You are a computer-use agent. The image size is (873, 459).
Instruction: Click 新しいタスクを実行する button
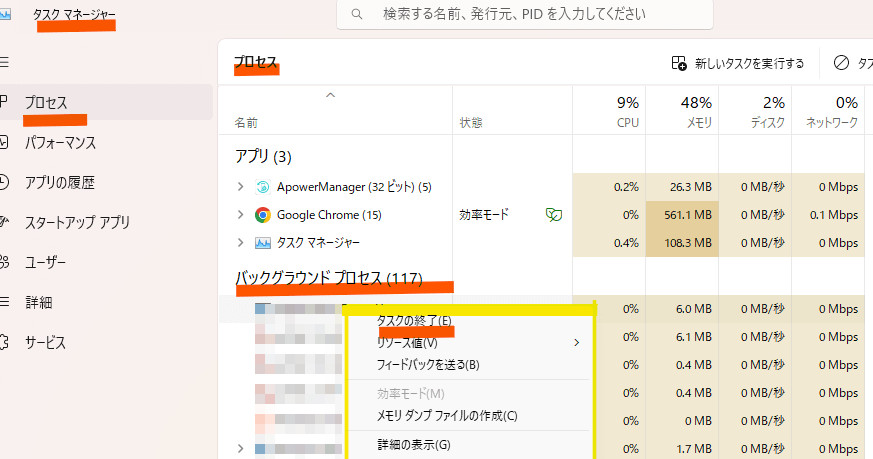click(x=738, y=64)
